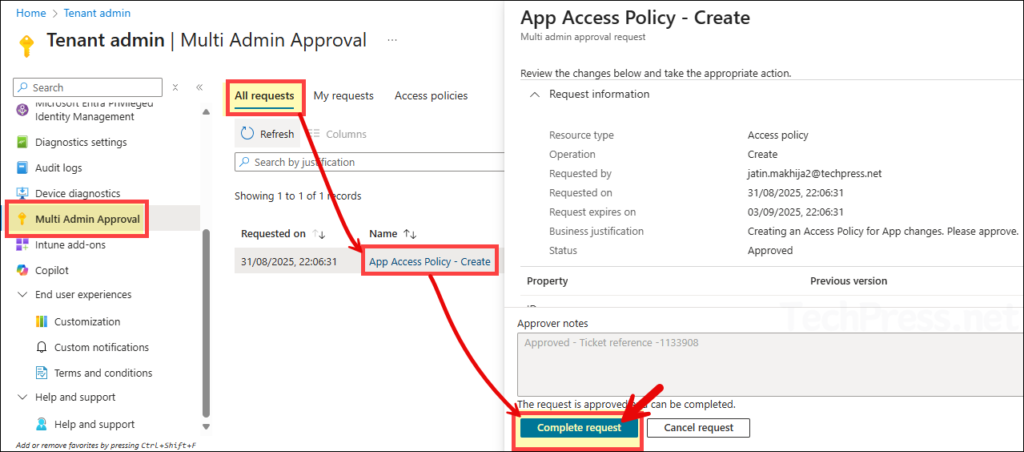Click the Status value Approved
The image size is (1024, 452).
click(770, 251)
